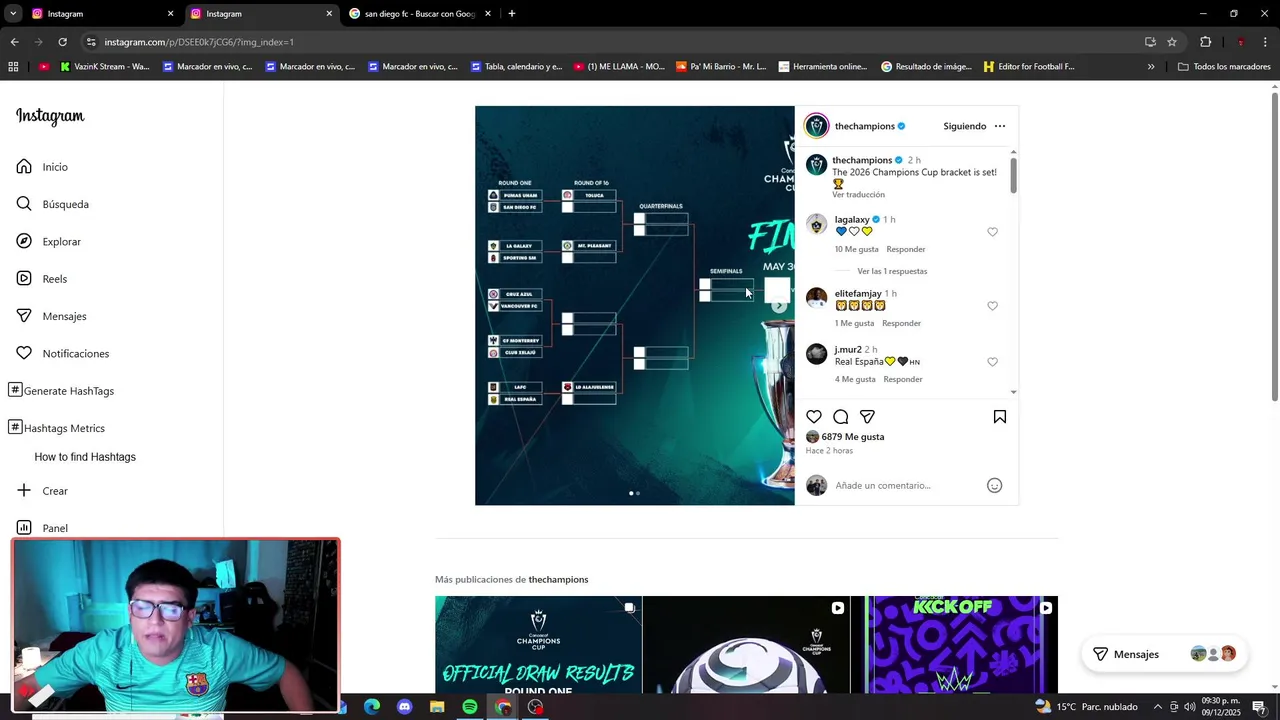Click the page vertical scrollbar
1280x720 pixels.
1274,248
